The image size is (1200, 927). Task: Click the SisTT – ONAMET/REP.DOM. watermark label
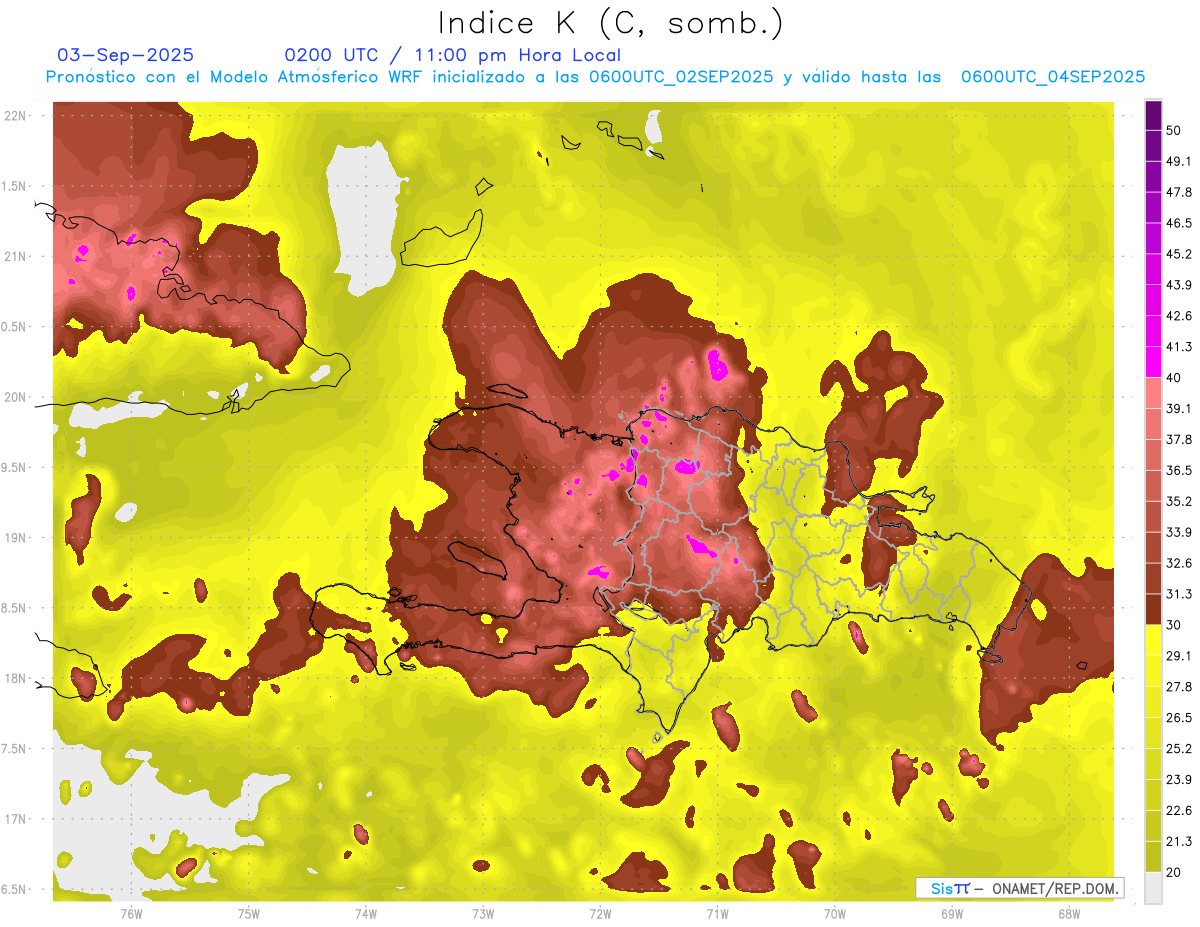pyautogui.click(x=1020, y=888)
